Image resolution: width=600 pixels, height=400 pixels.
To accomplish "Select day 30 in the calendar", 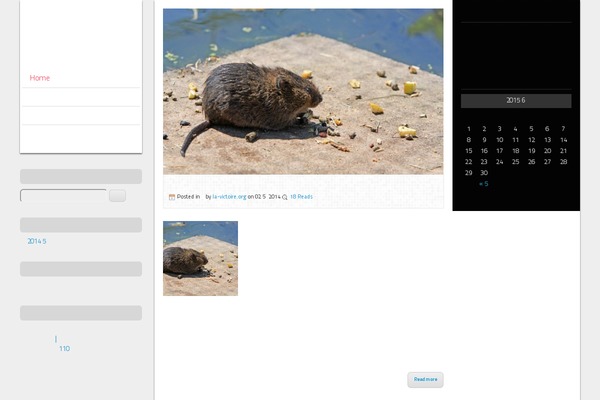I will pos(484,173).
